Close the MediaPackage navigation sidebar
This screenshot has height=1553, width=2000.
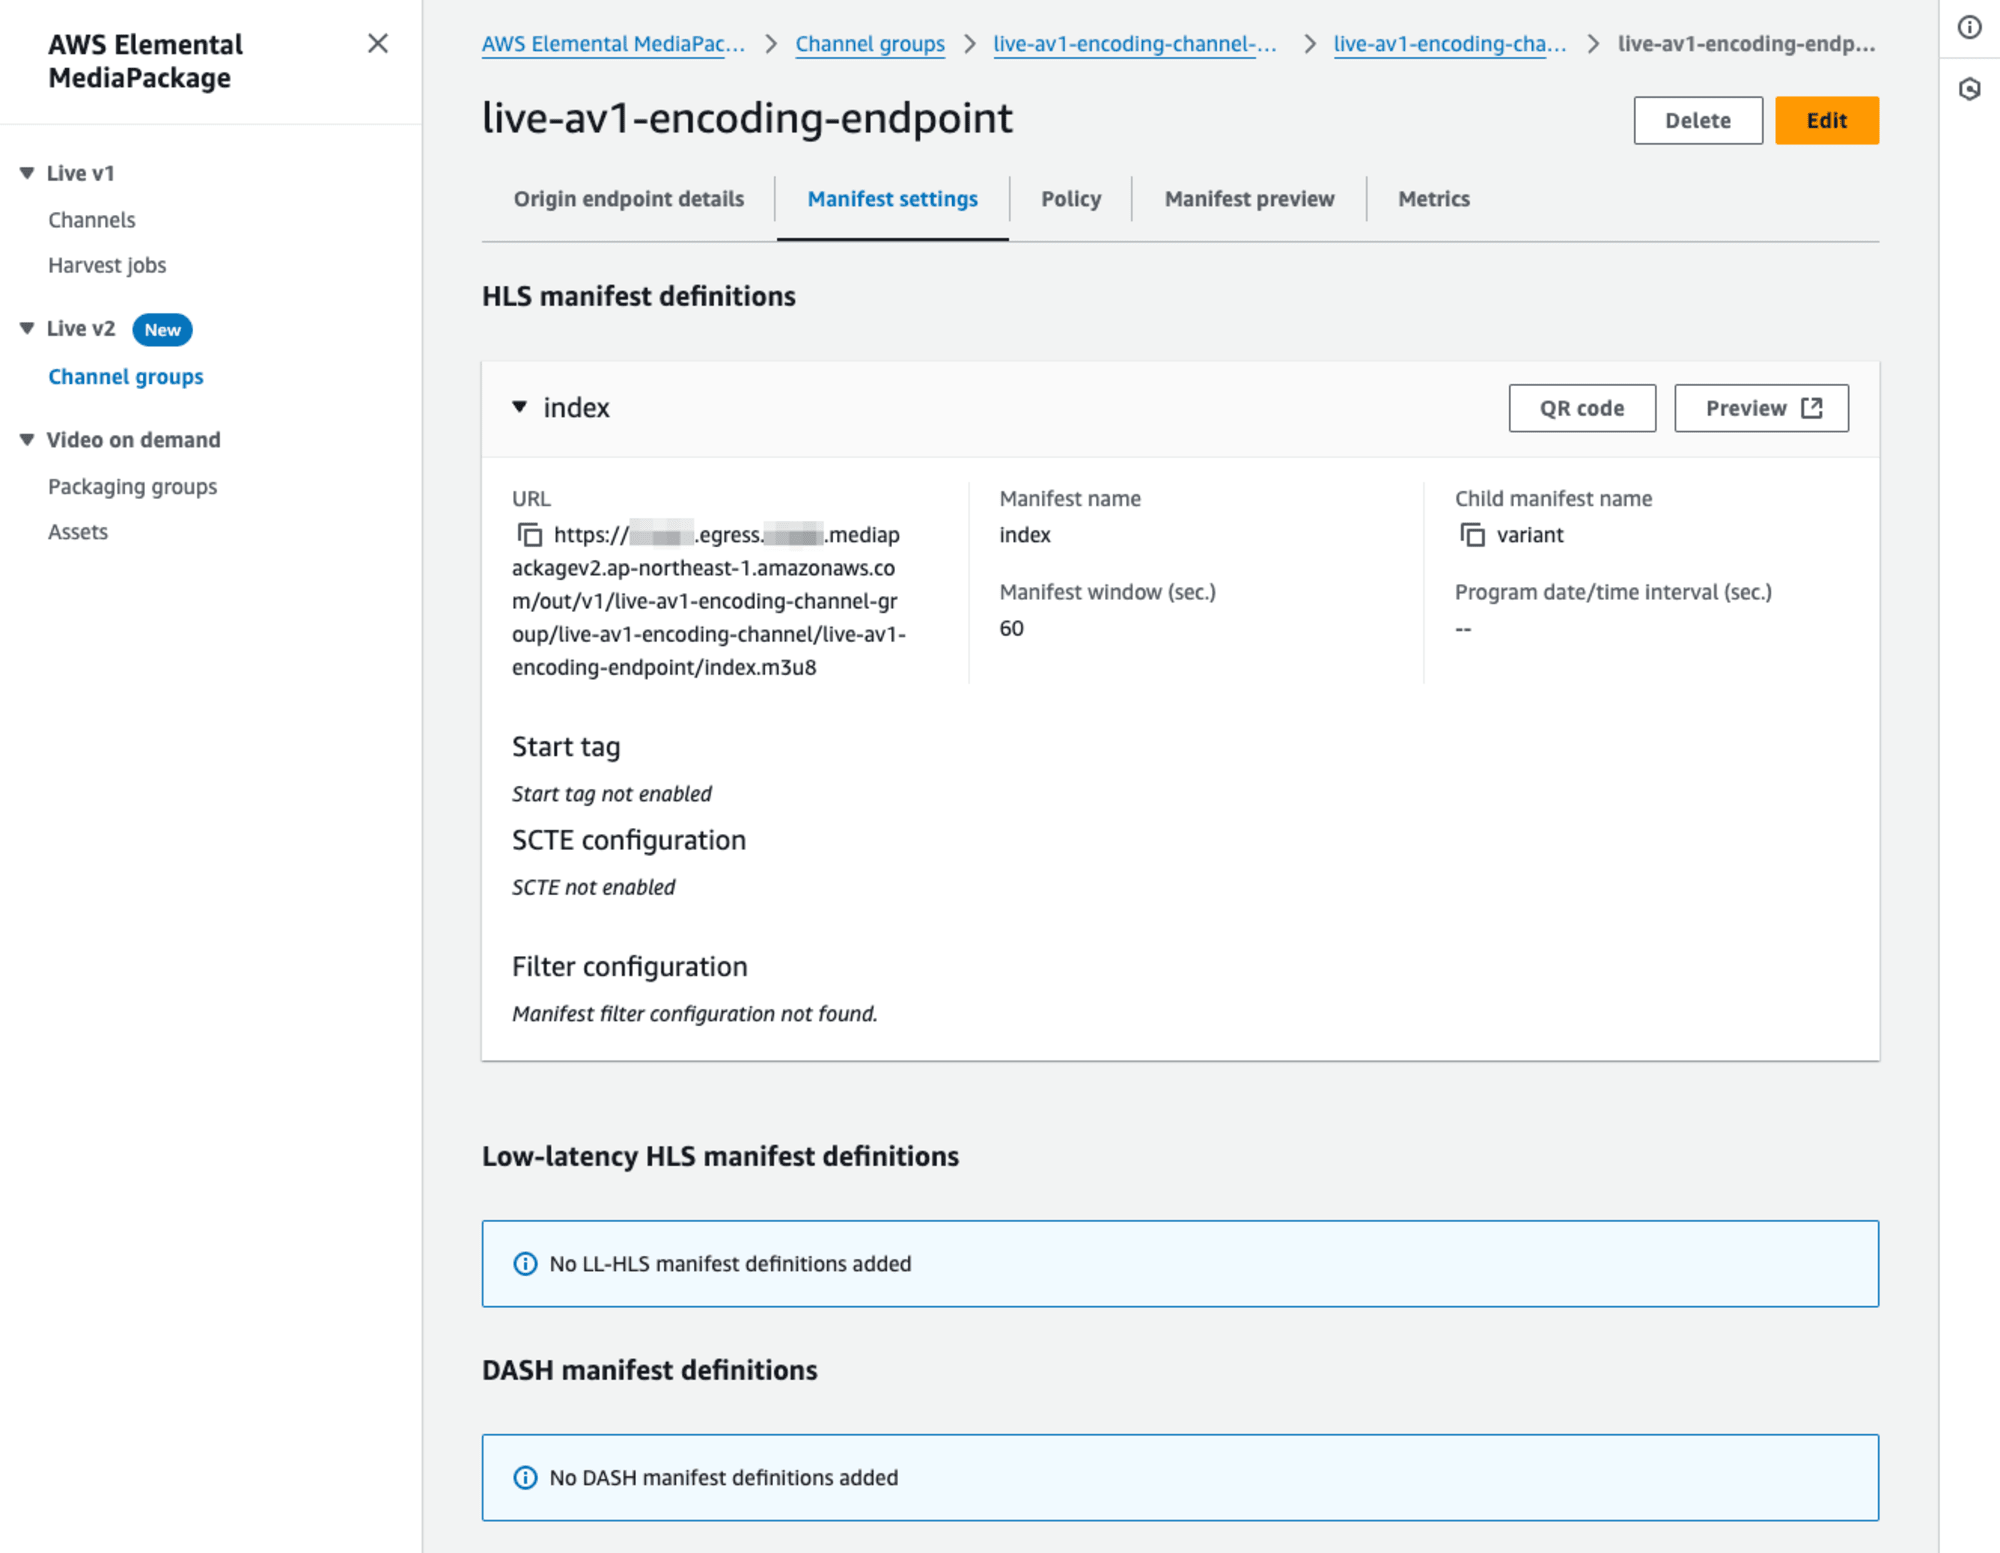tap(377, 43)
